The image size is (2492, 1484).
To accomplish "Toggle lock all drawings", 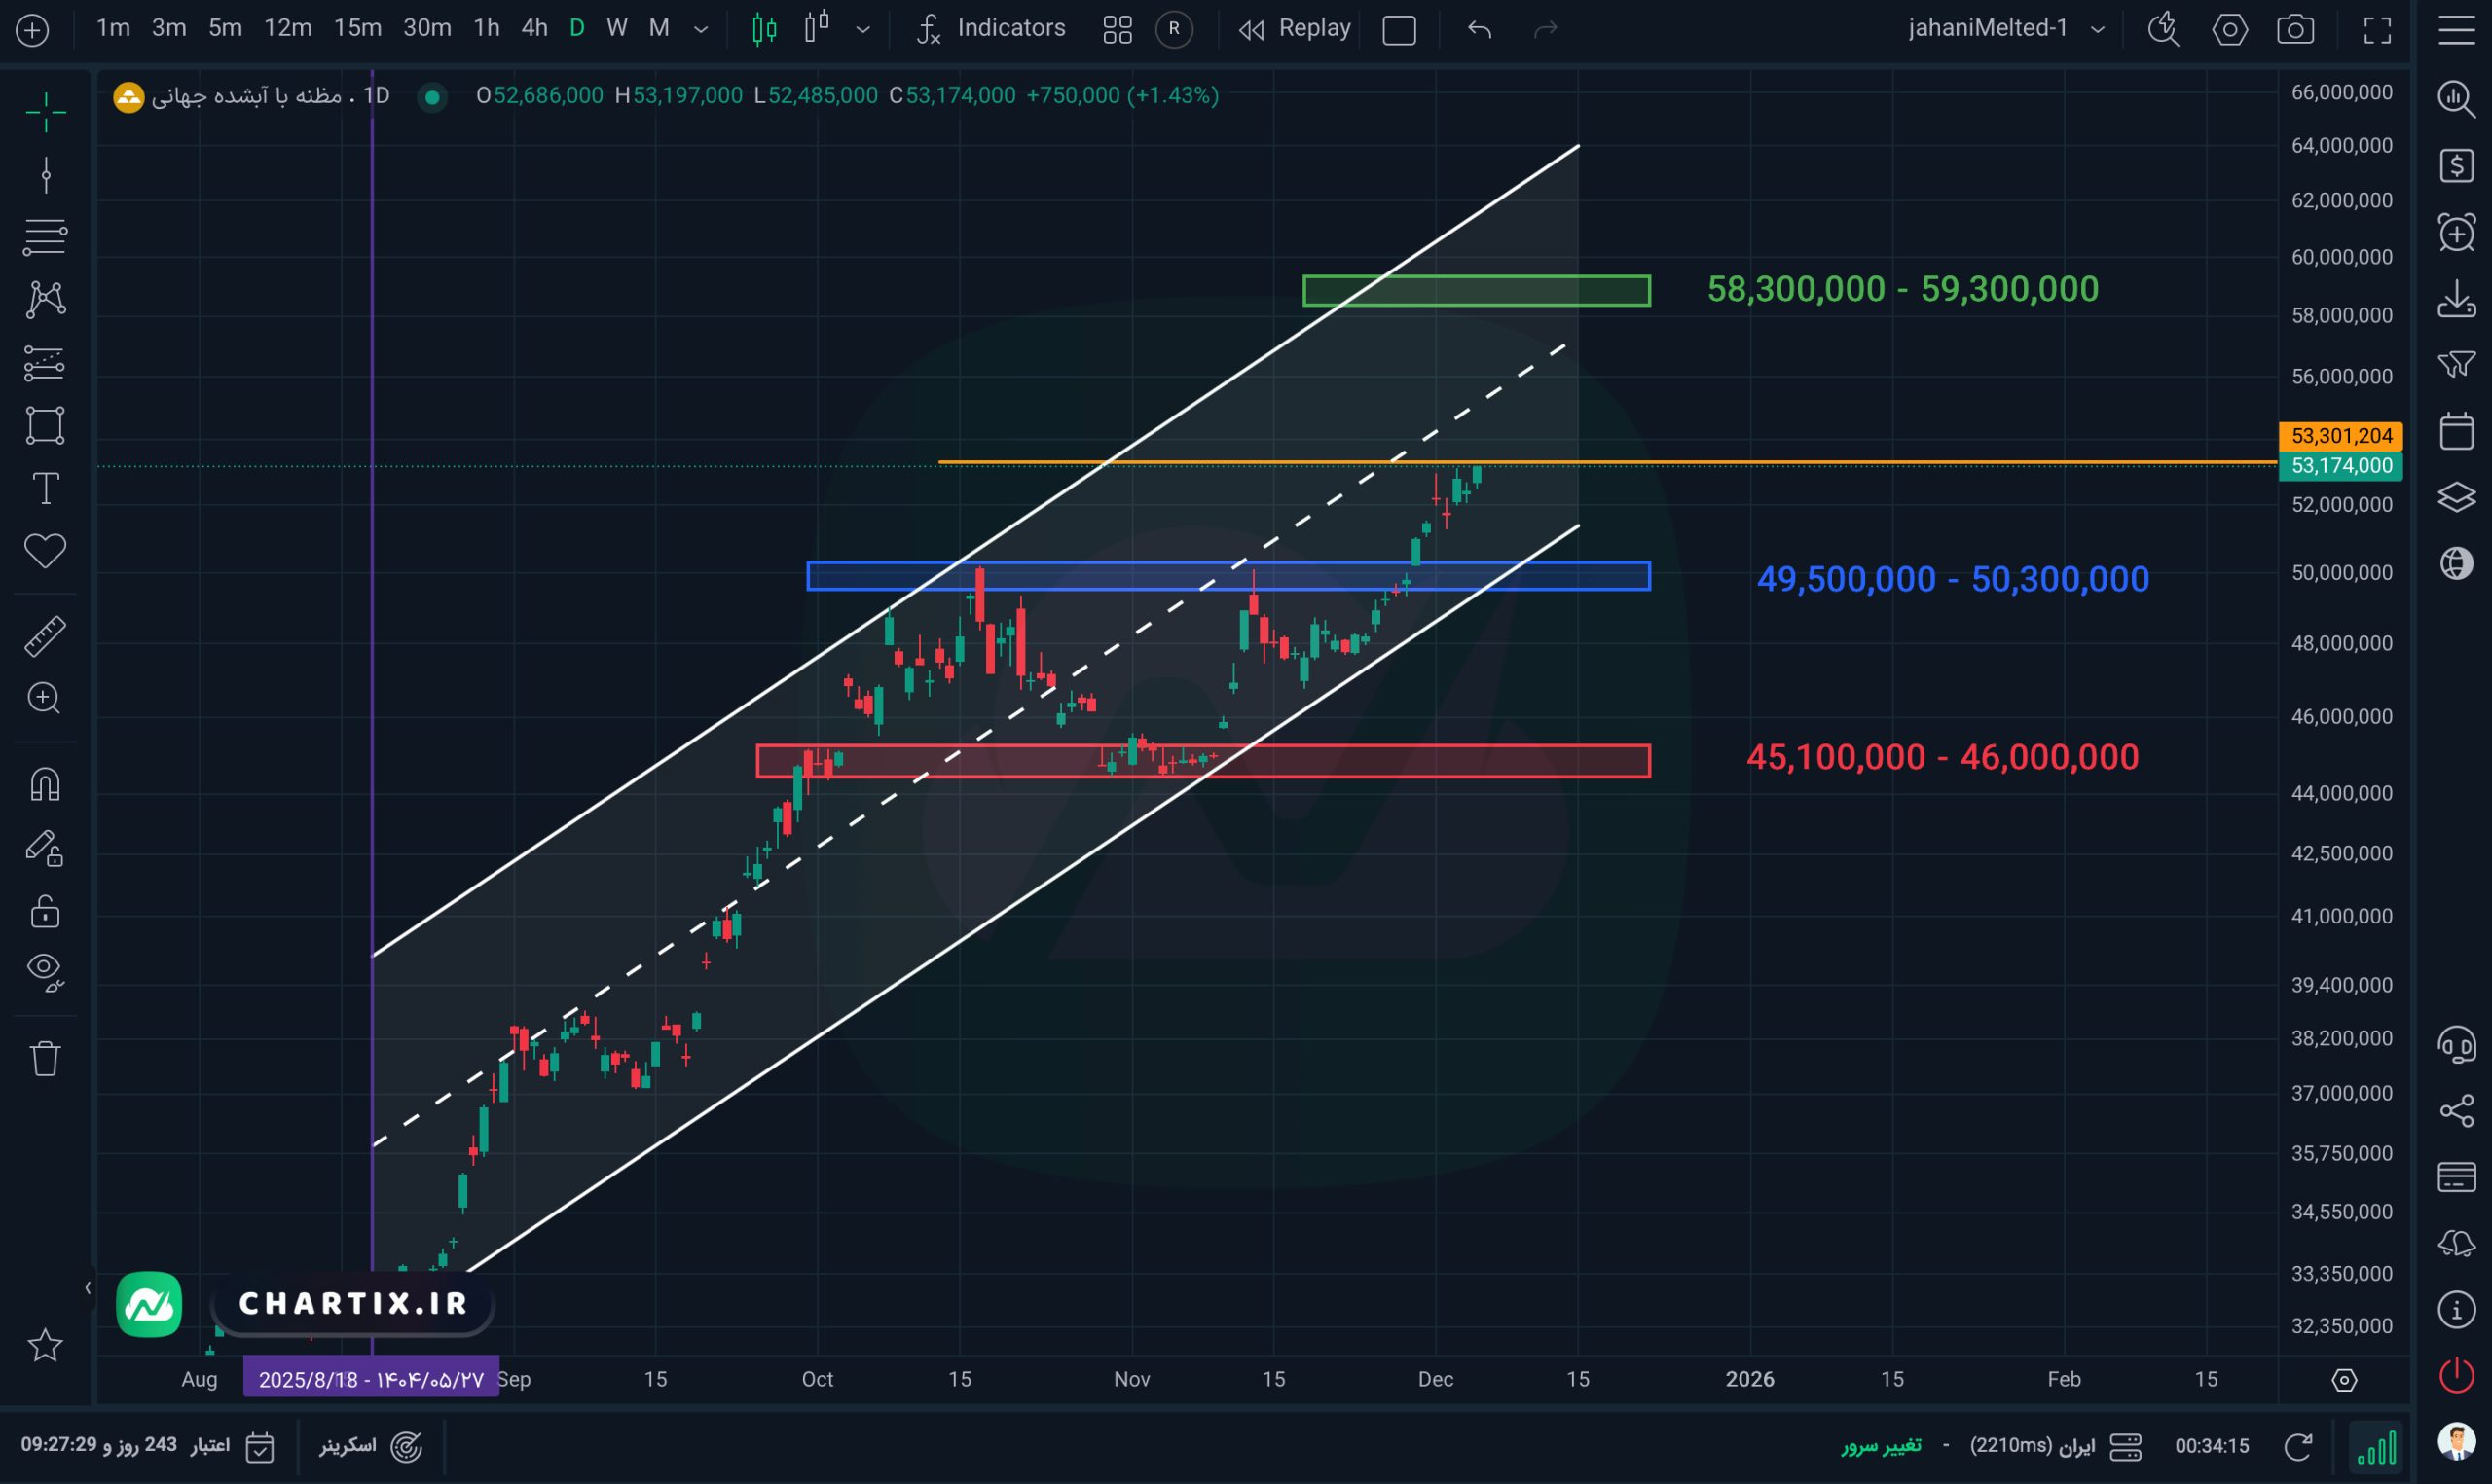I will click(45, 911).
